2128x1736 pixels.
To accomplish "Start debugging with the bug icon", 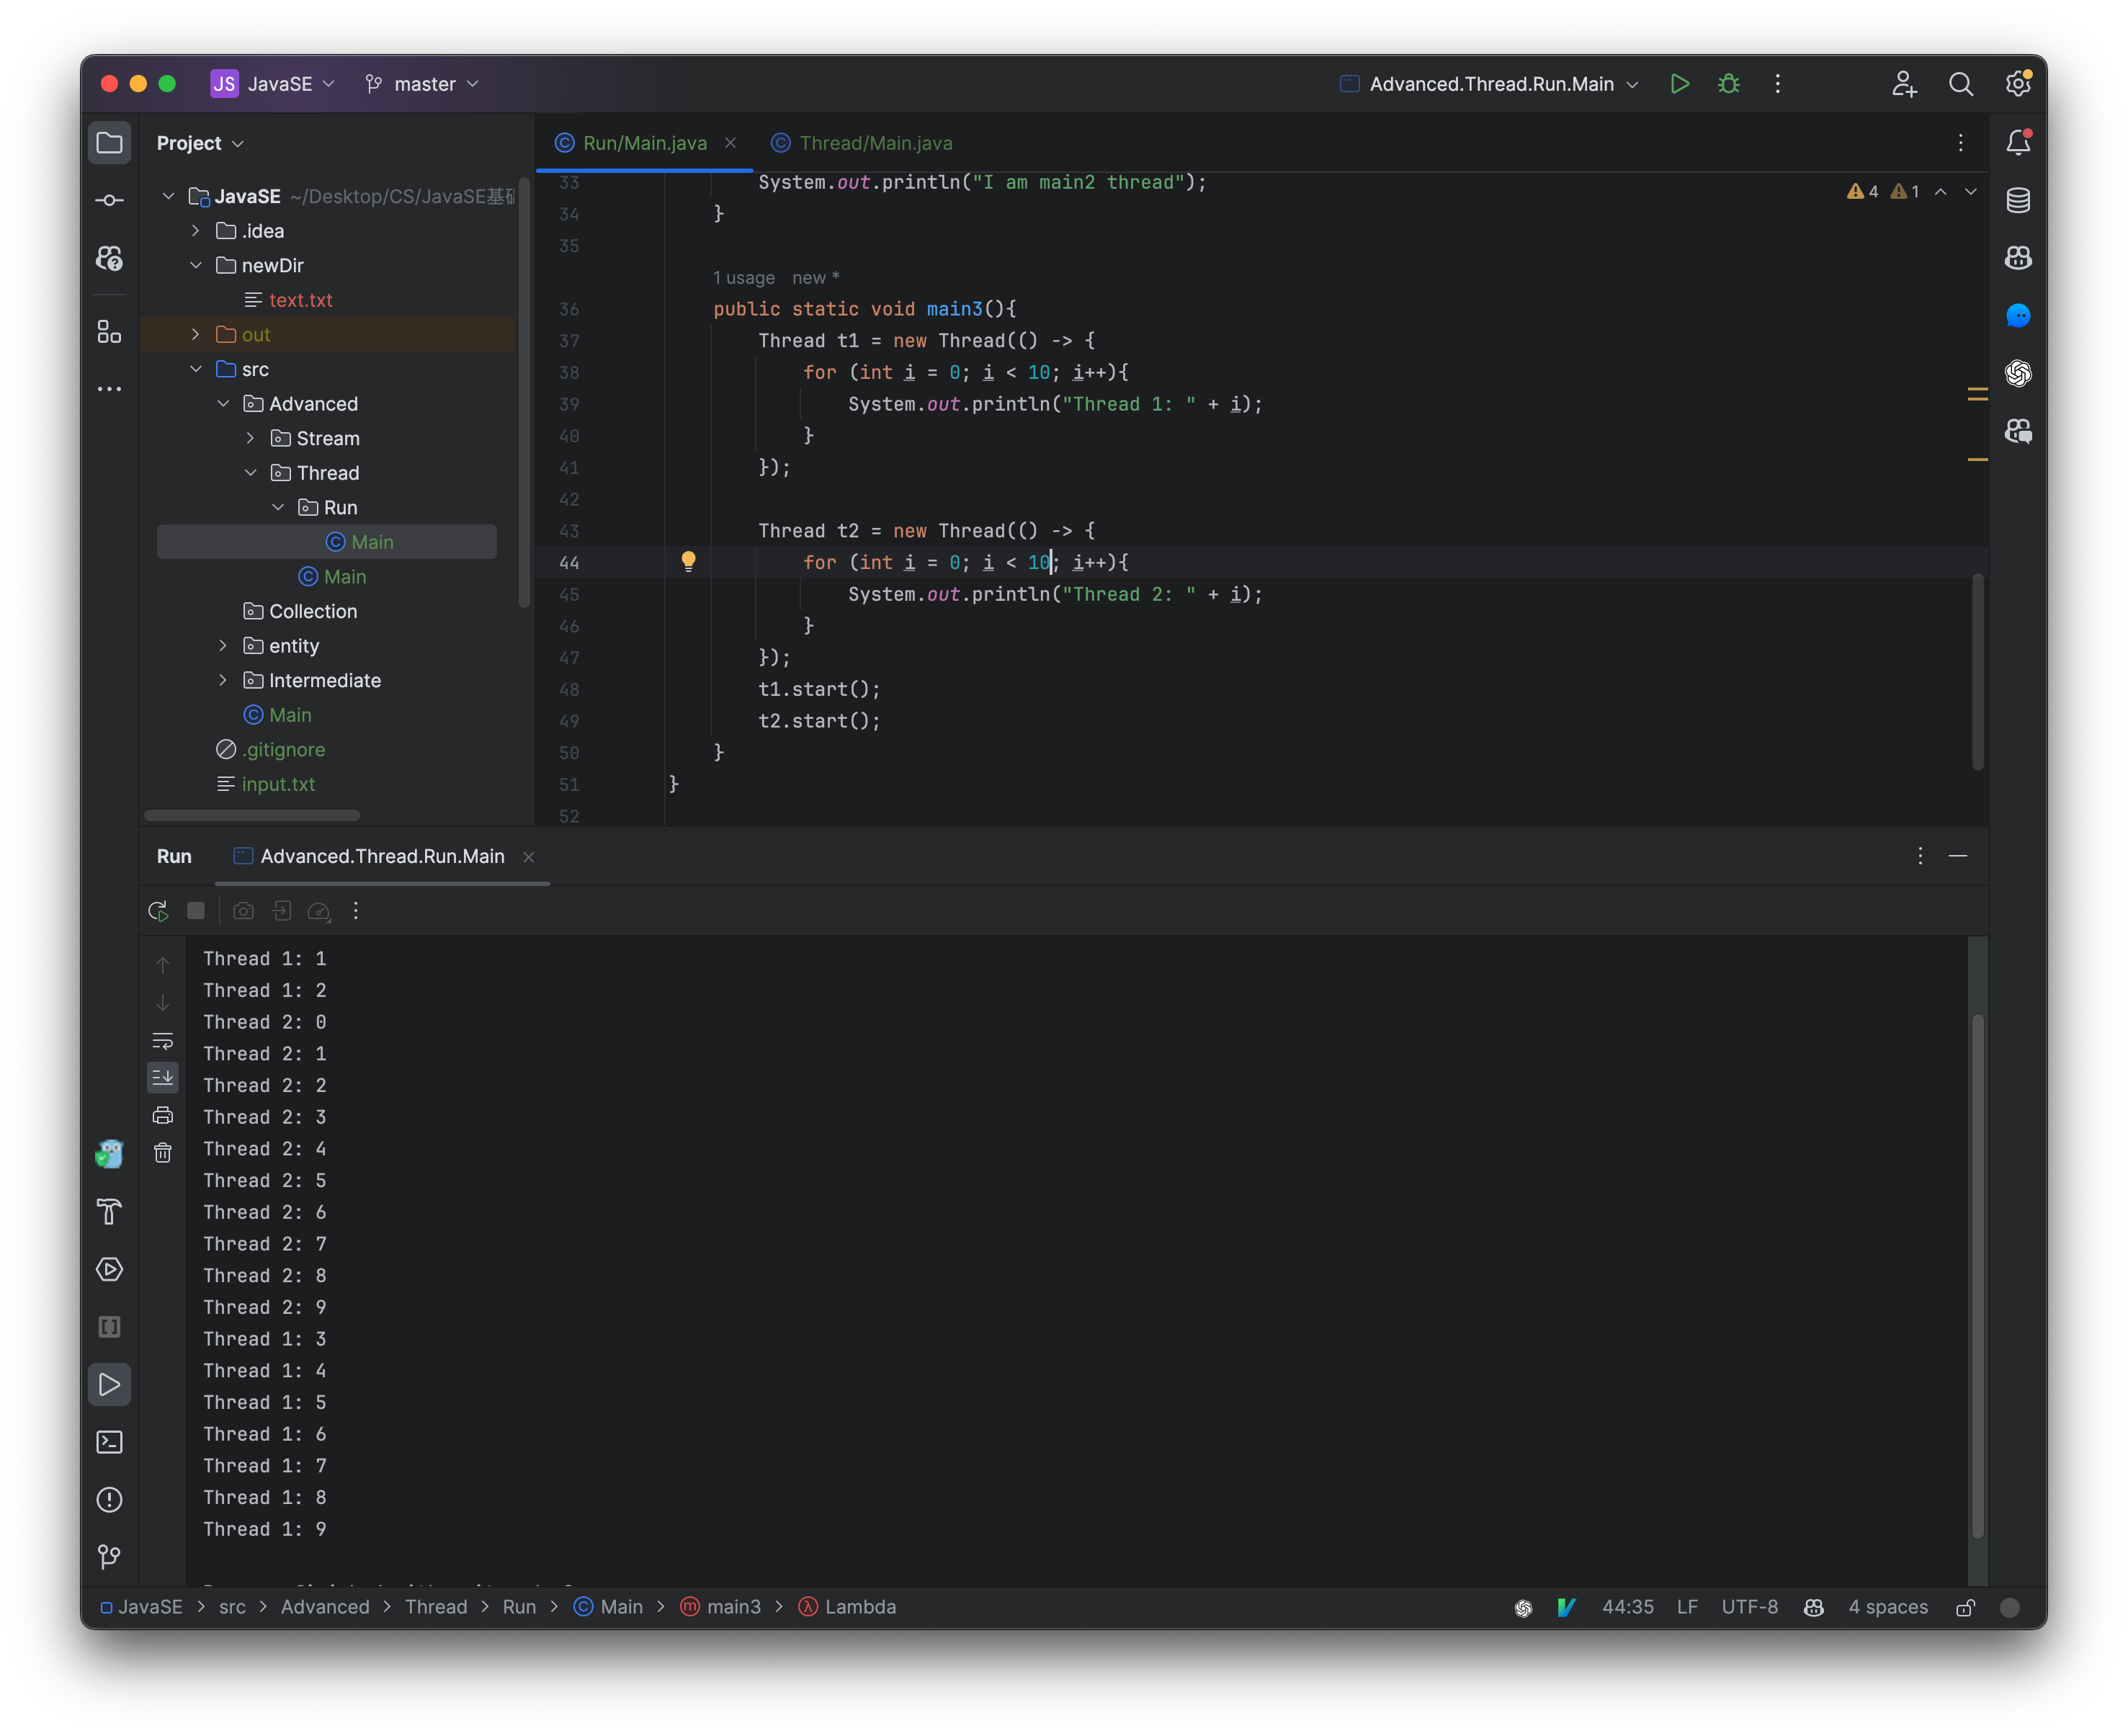I will click(x=1729, y=84).
